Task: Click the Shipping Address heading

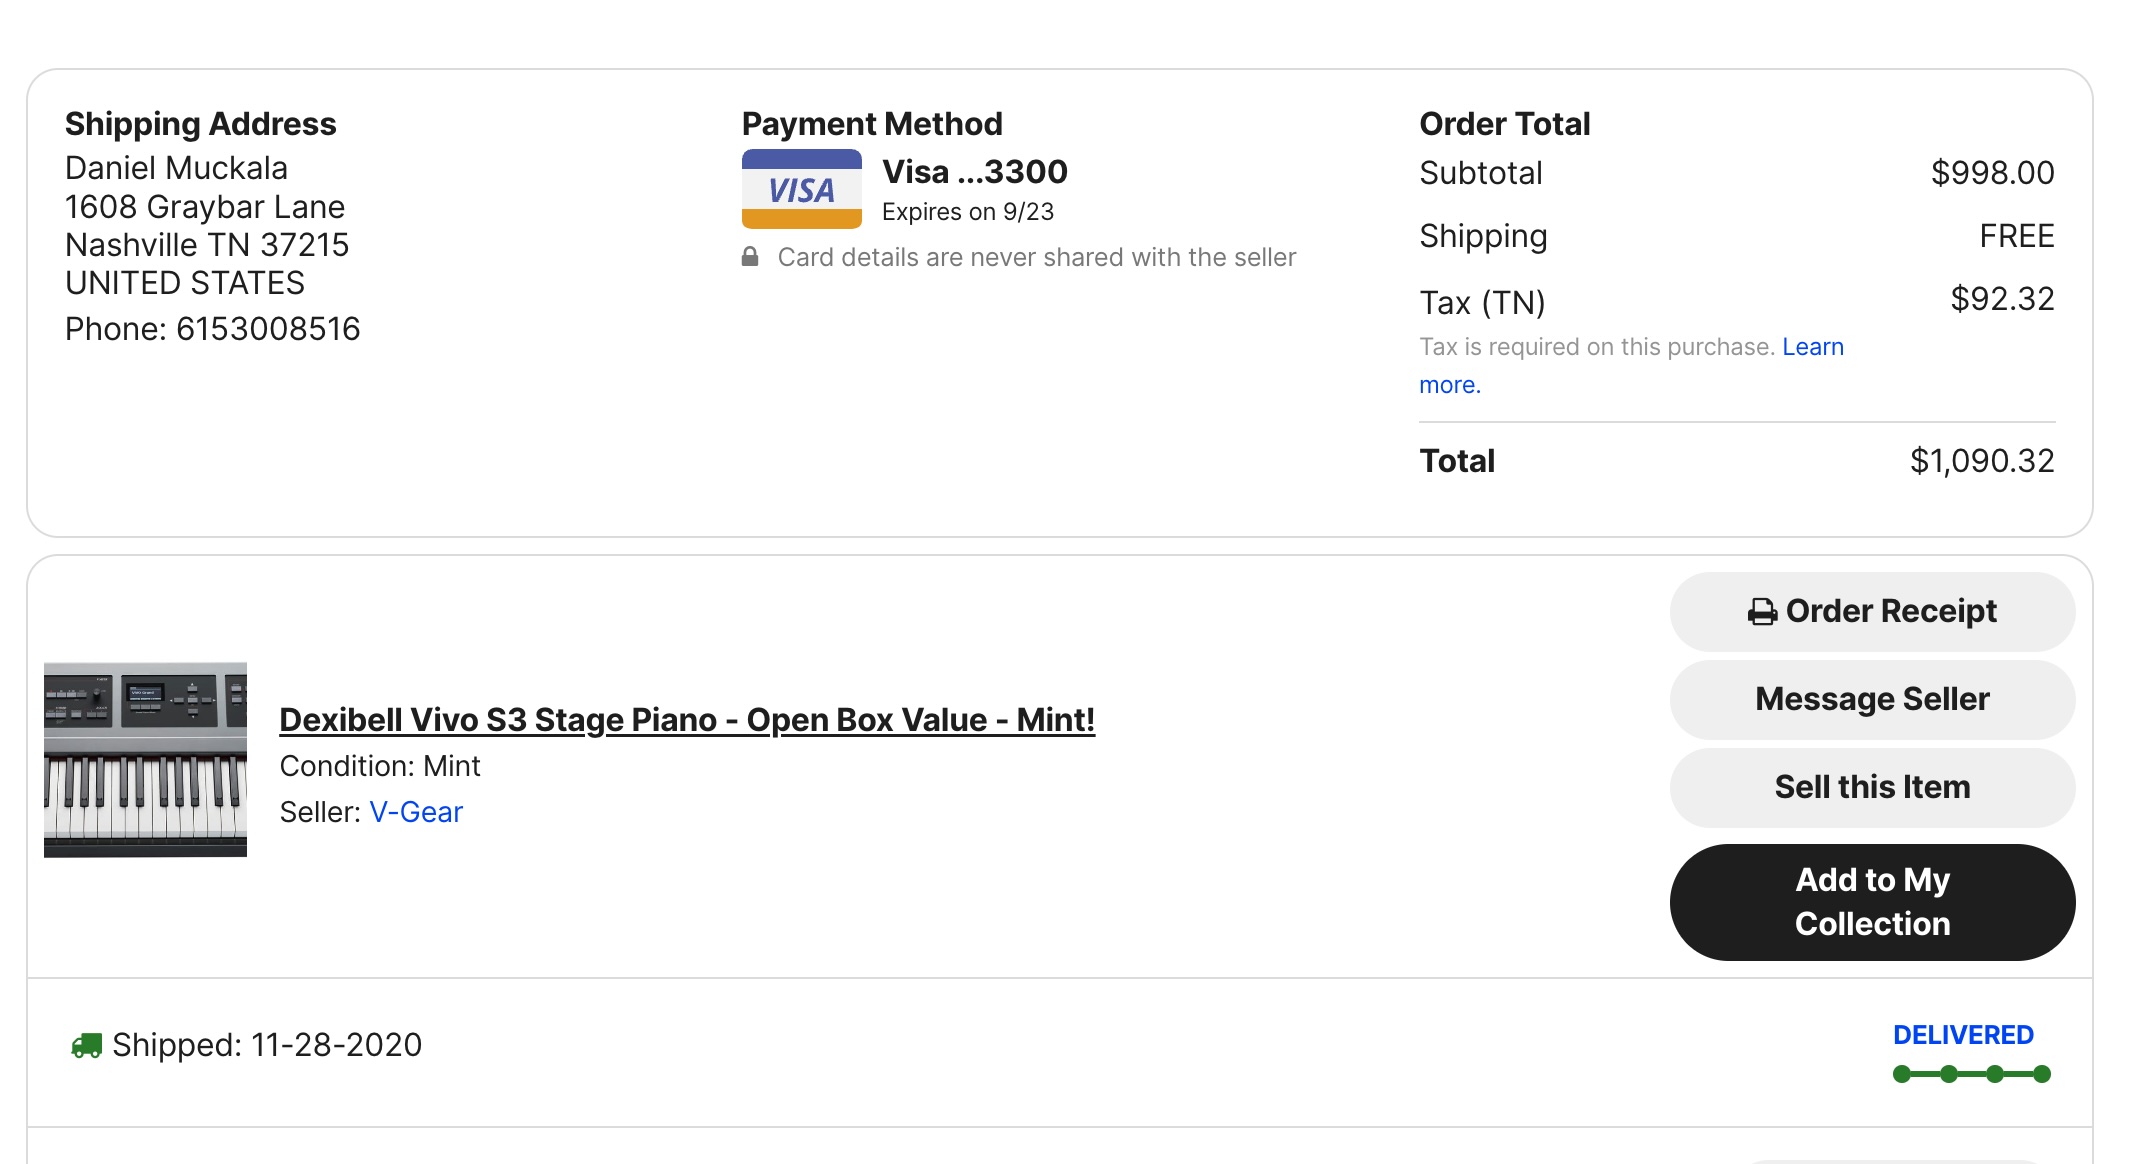Action: tap(200, 124)
